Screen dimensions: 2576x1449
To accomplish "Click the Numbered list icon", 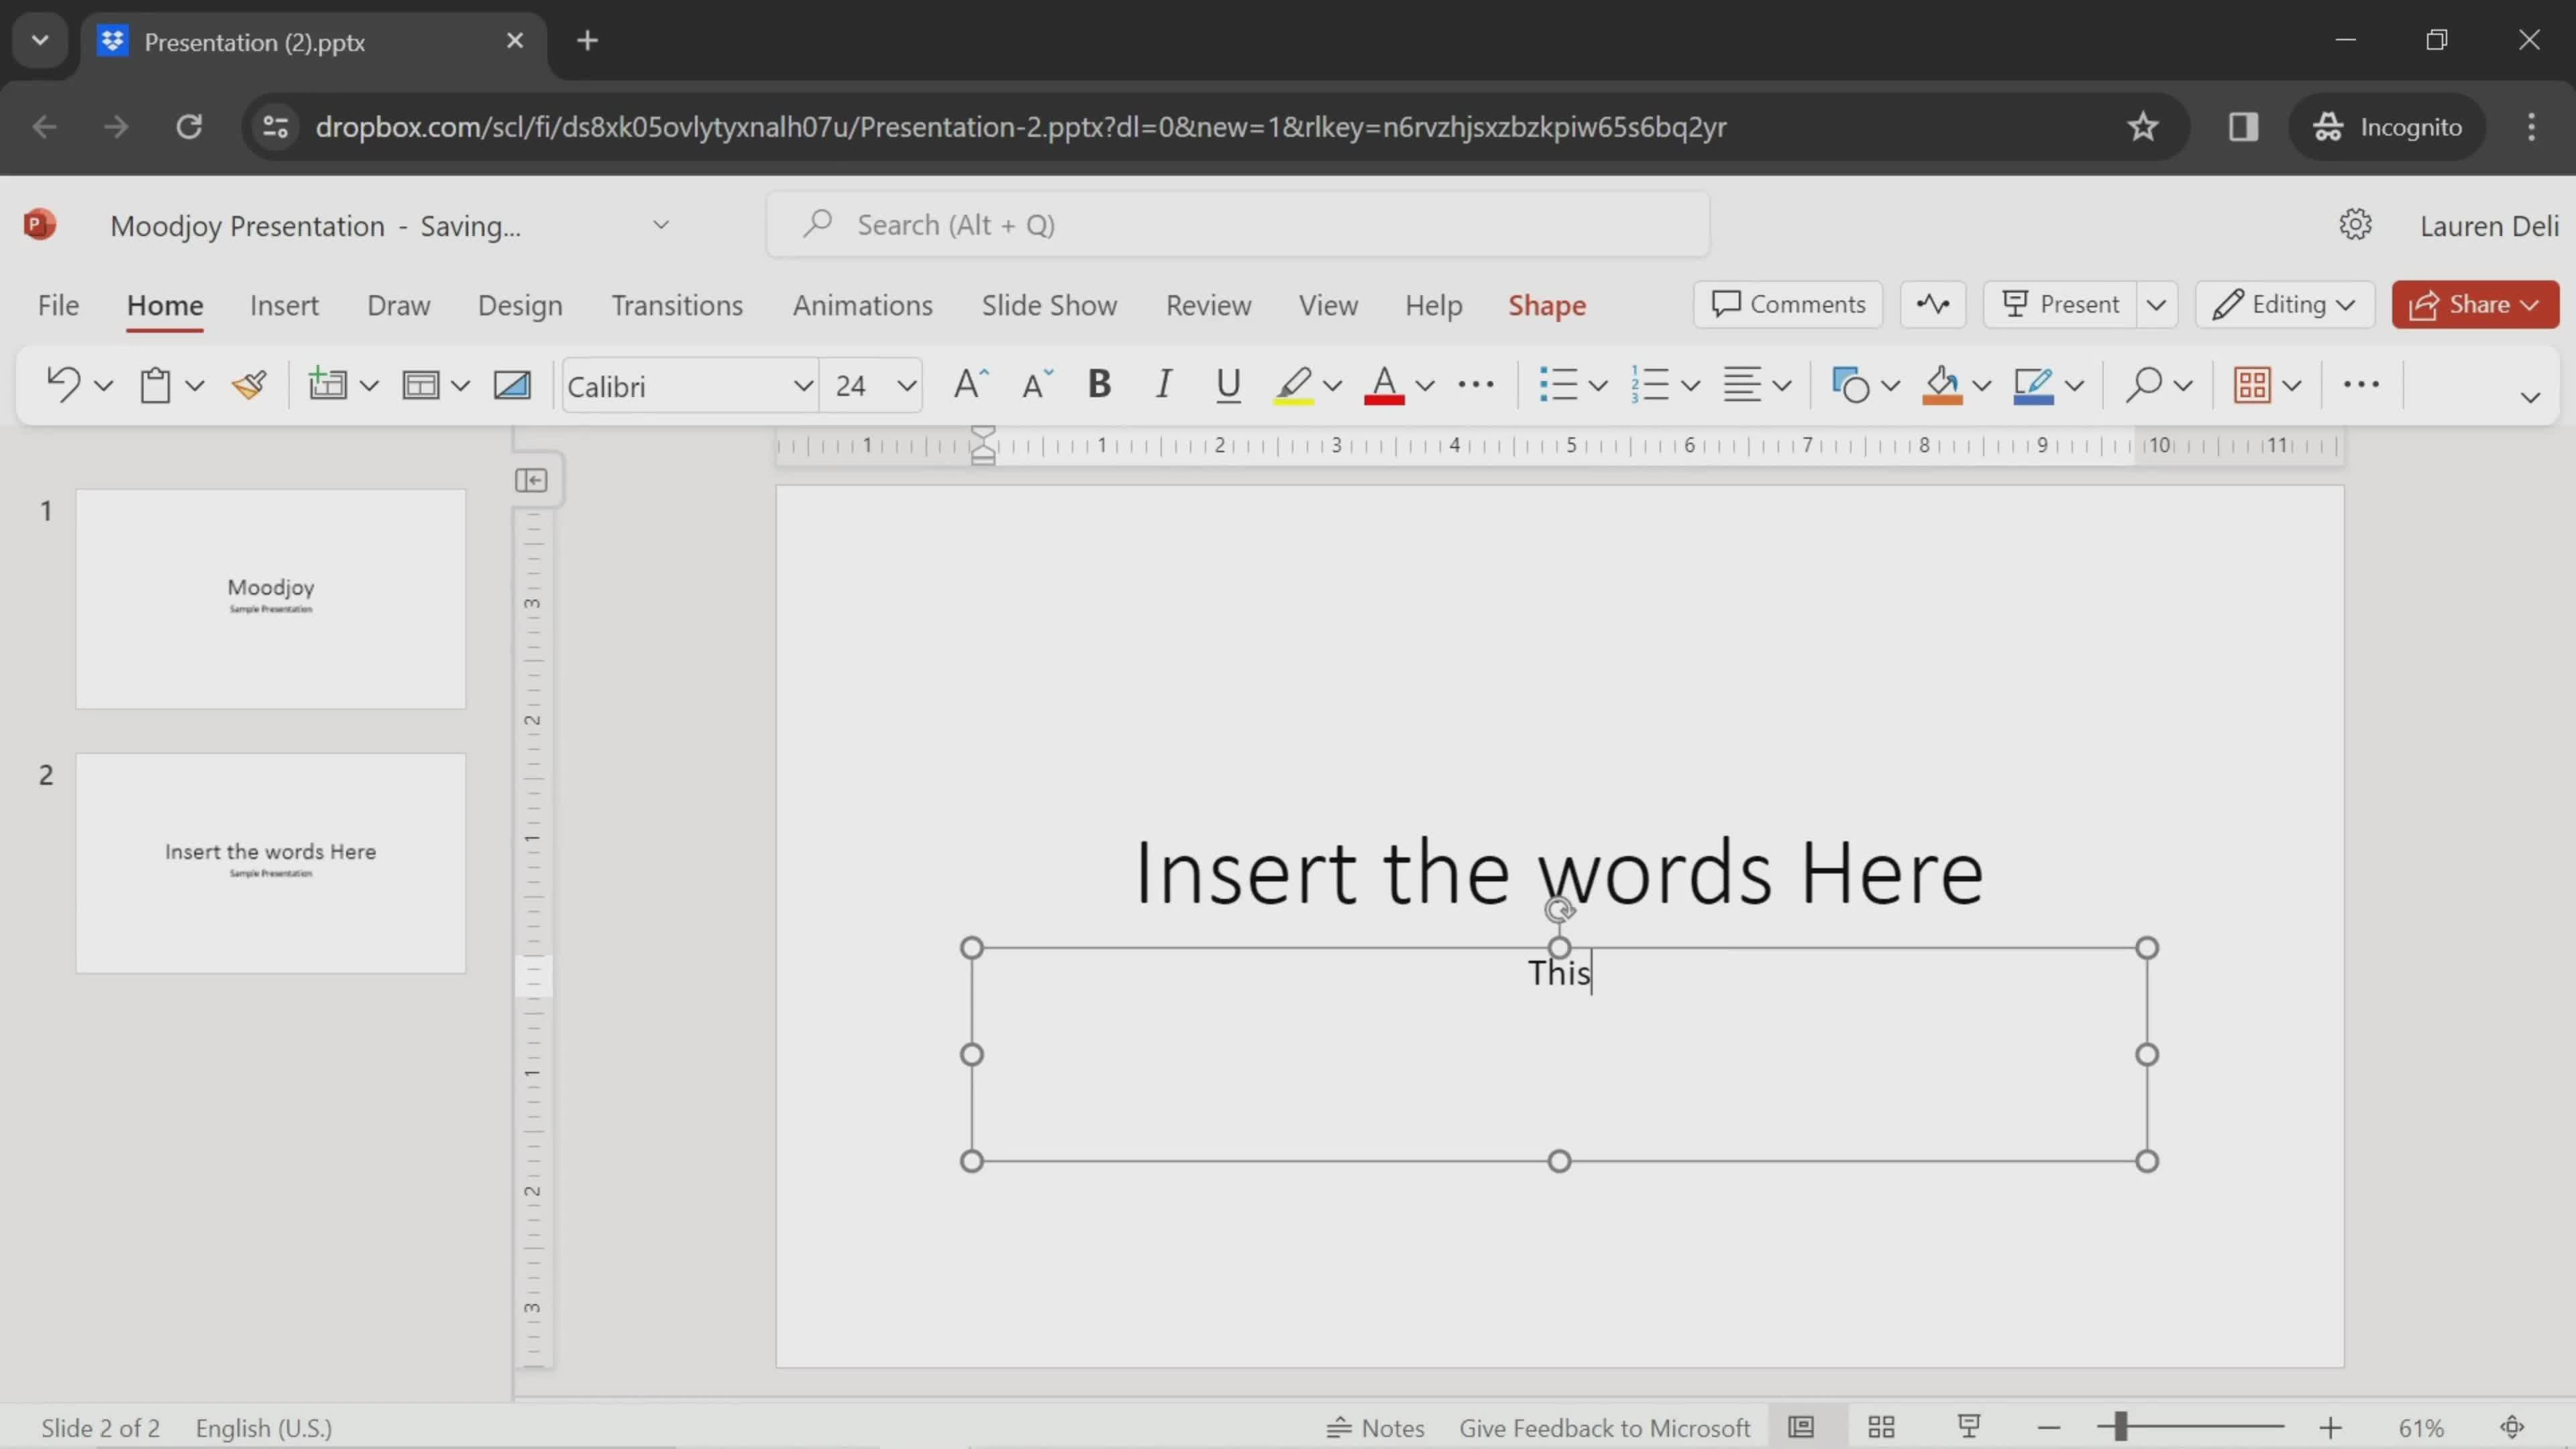I will click(1646, 386).
